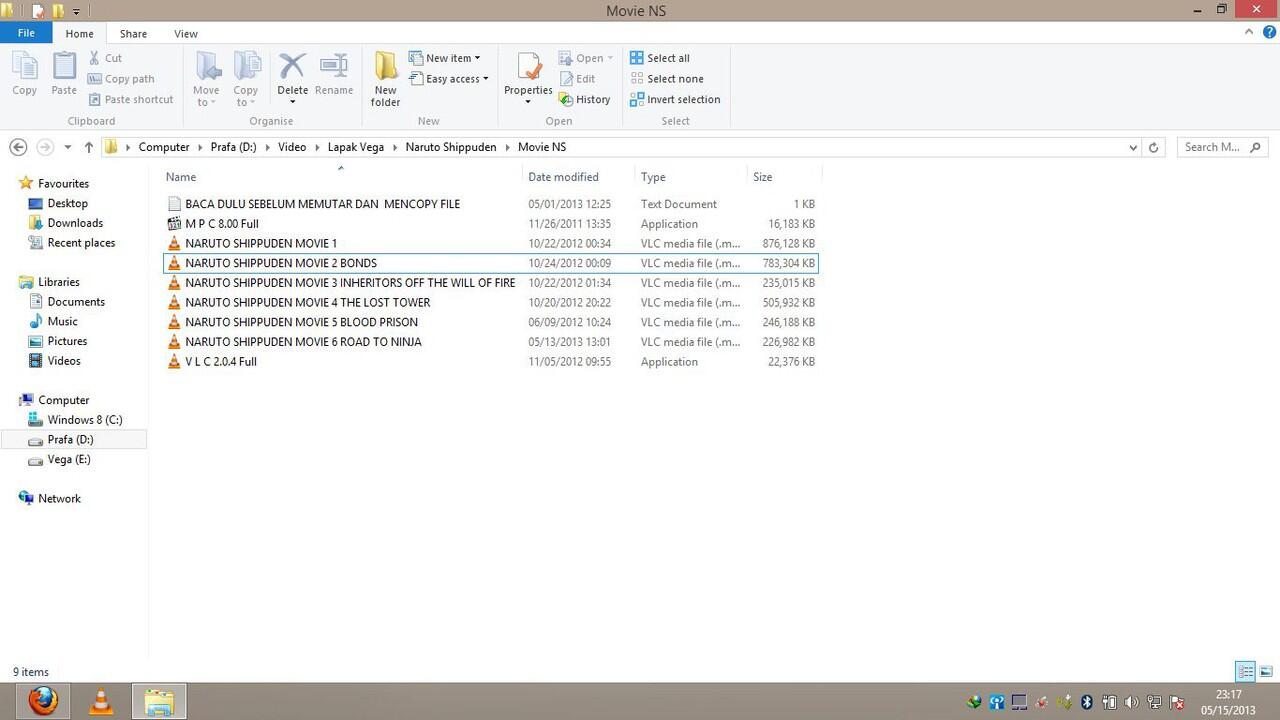Select V L C 2.0.4 Full application
Viewport: 1280px width, 720px height.
click(221, 361)
